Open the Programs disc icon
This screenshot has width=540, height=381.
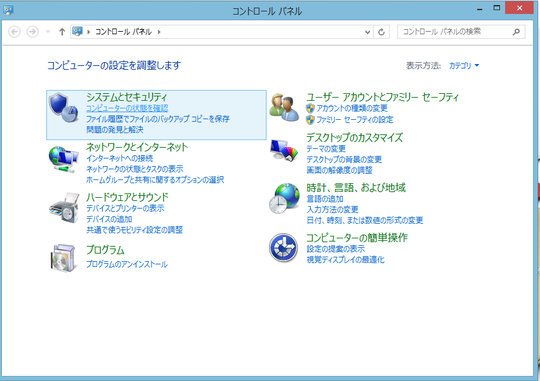[63, 258]
